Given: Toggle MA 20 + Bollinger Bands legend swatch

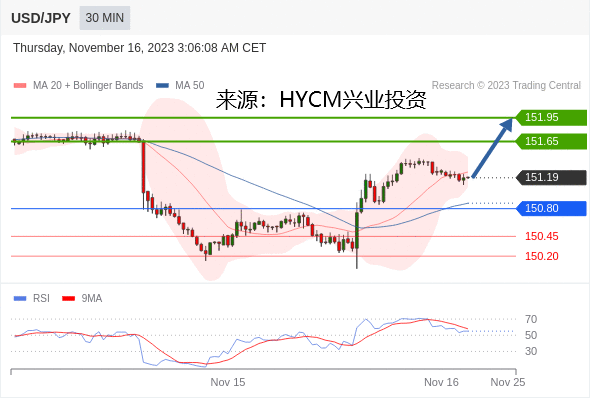Looking at the screenshot, I should click(20, 86).
